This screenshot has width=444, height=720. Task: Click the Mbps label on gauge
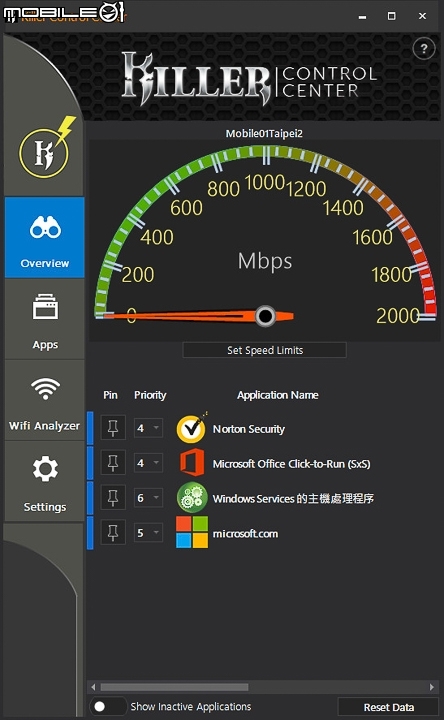pos(265,261)
